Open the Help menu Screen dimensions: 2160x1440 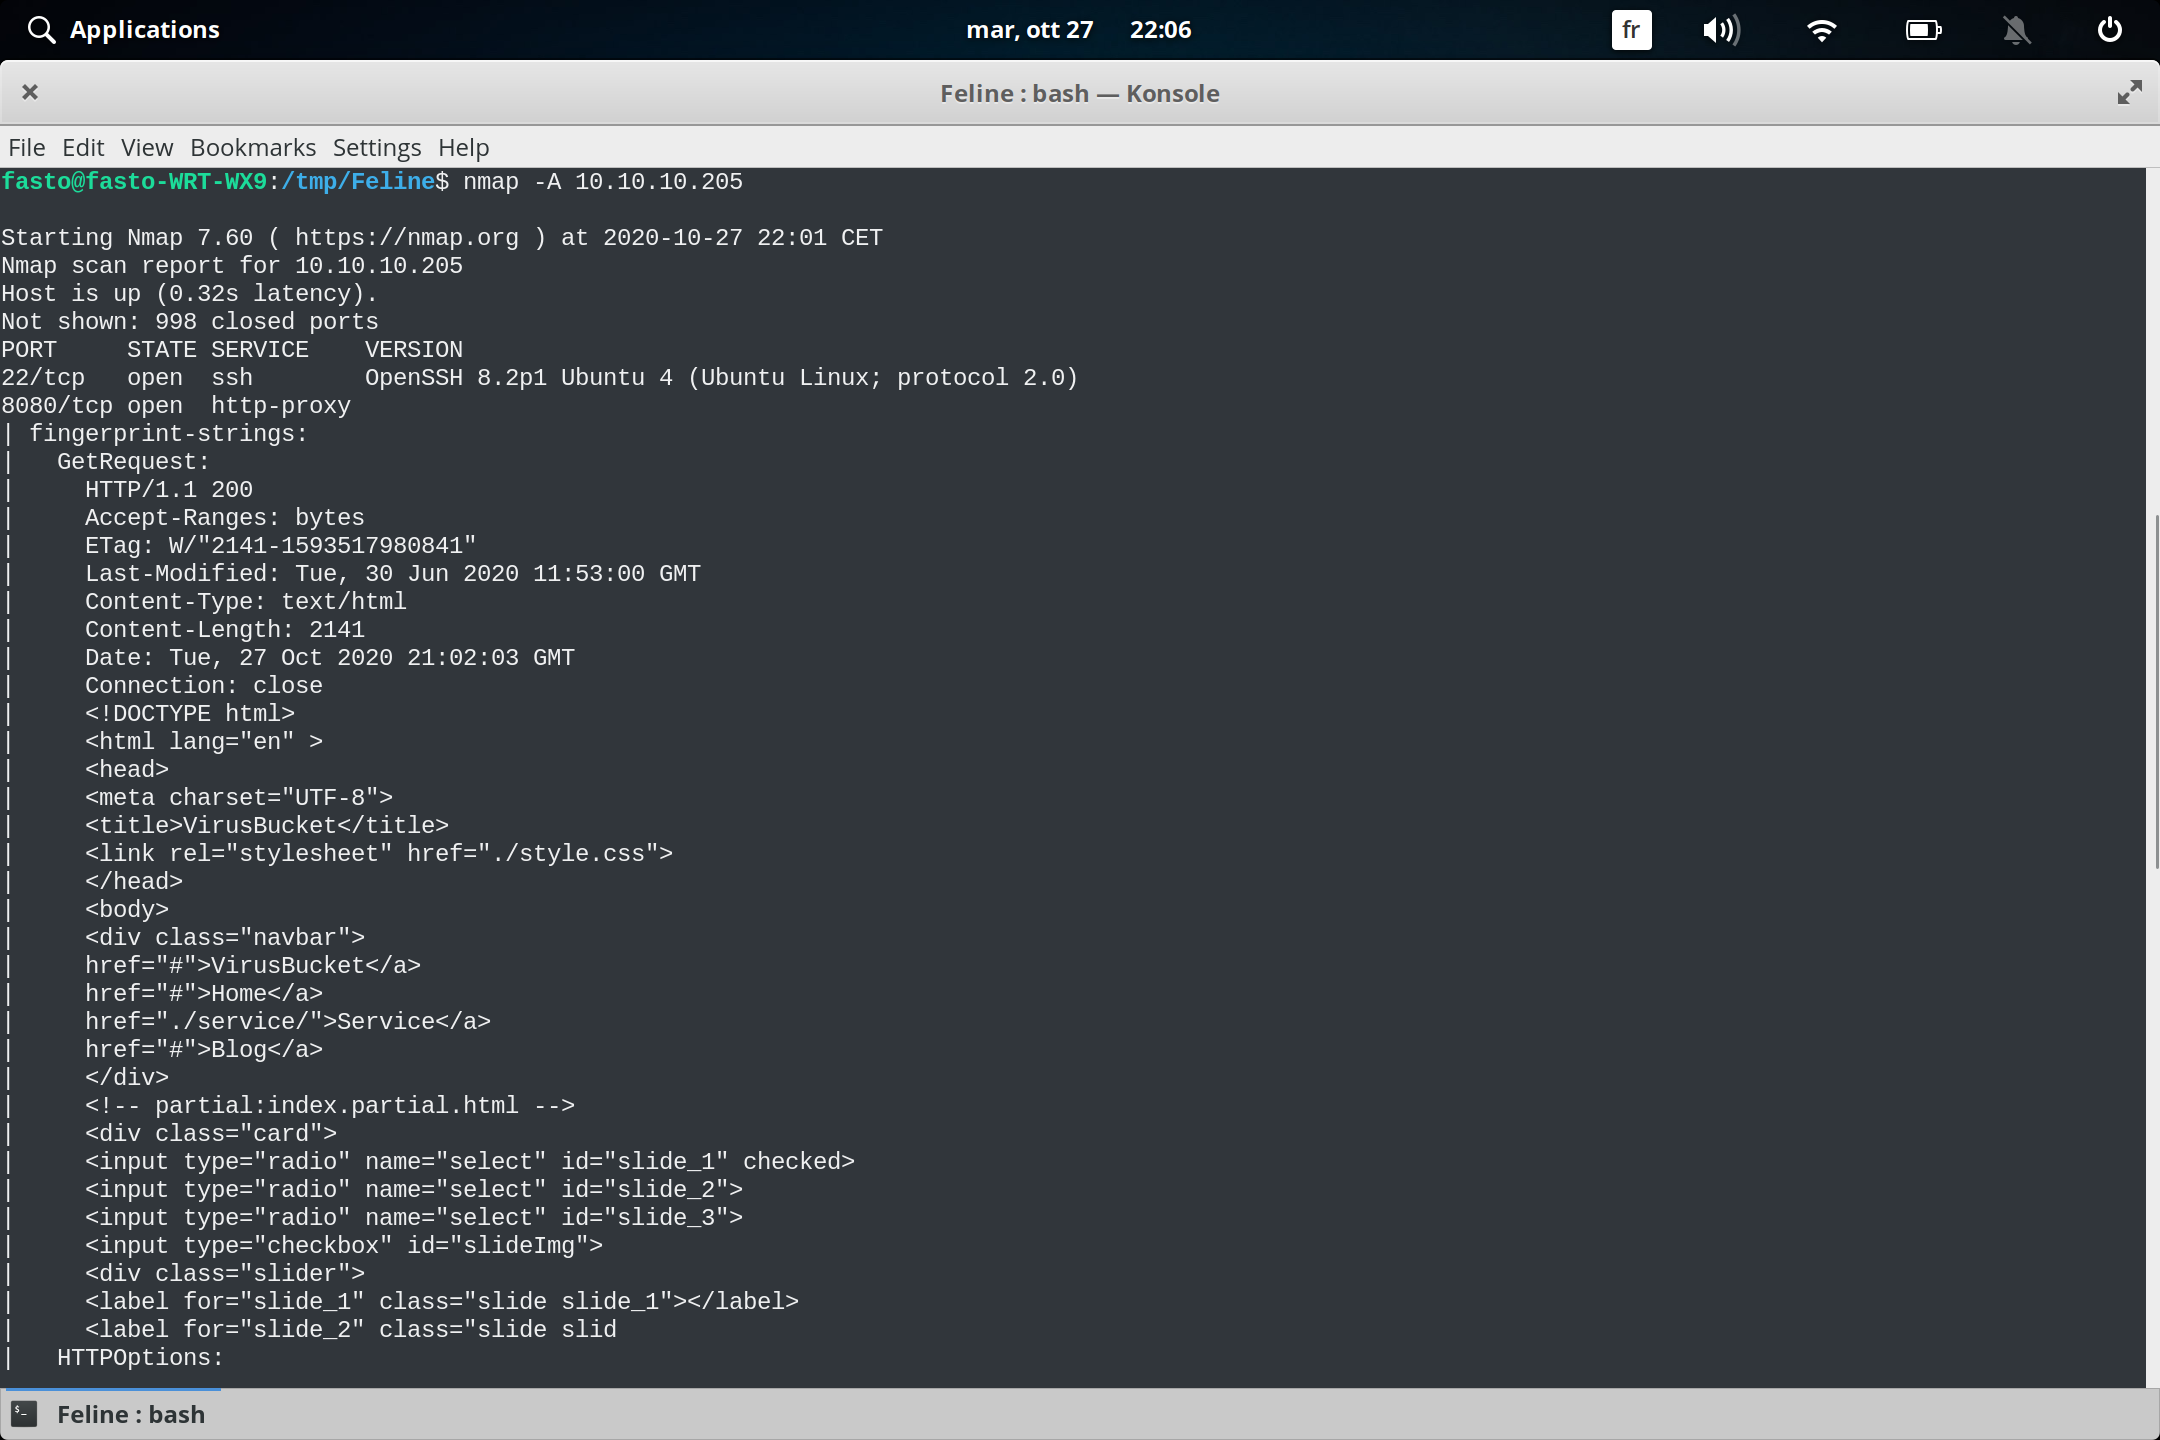[462, 147]
